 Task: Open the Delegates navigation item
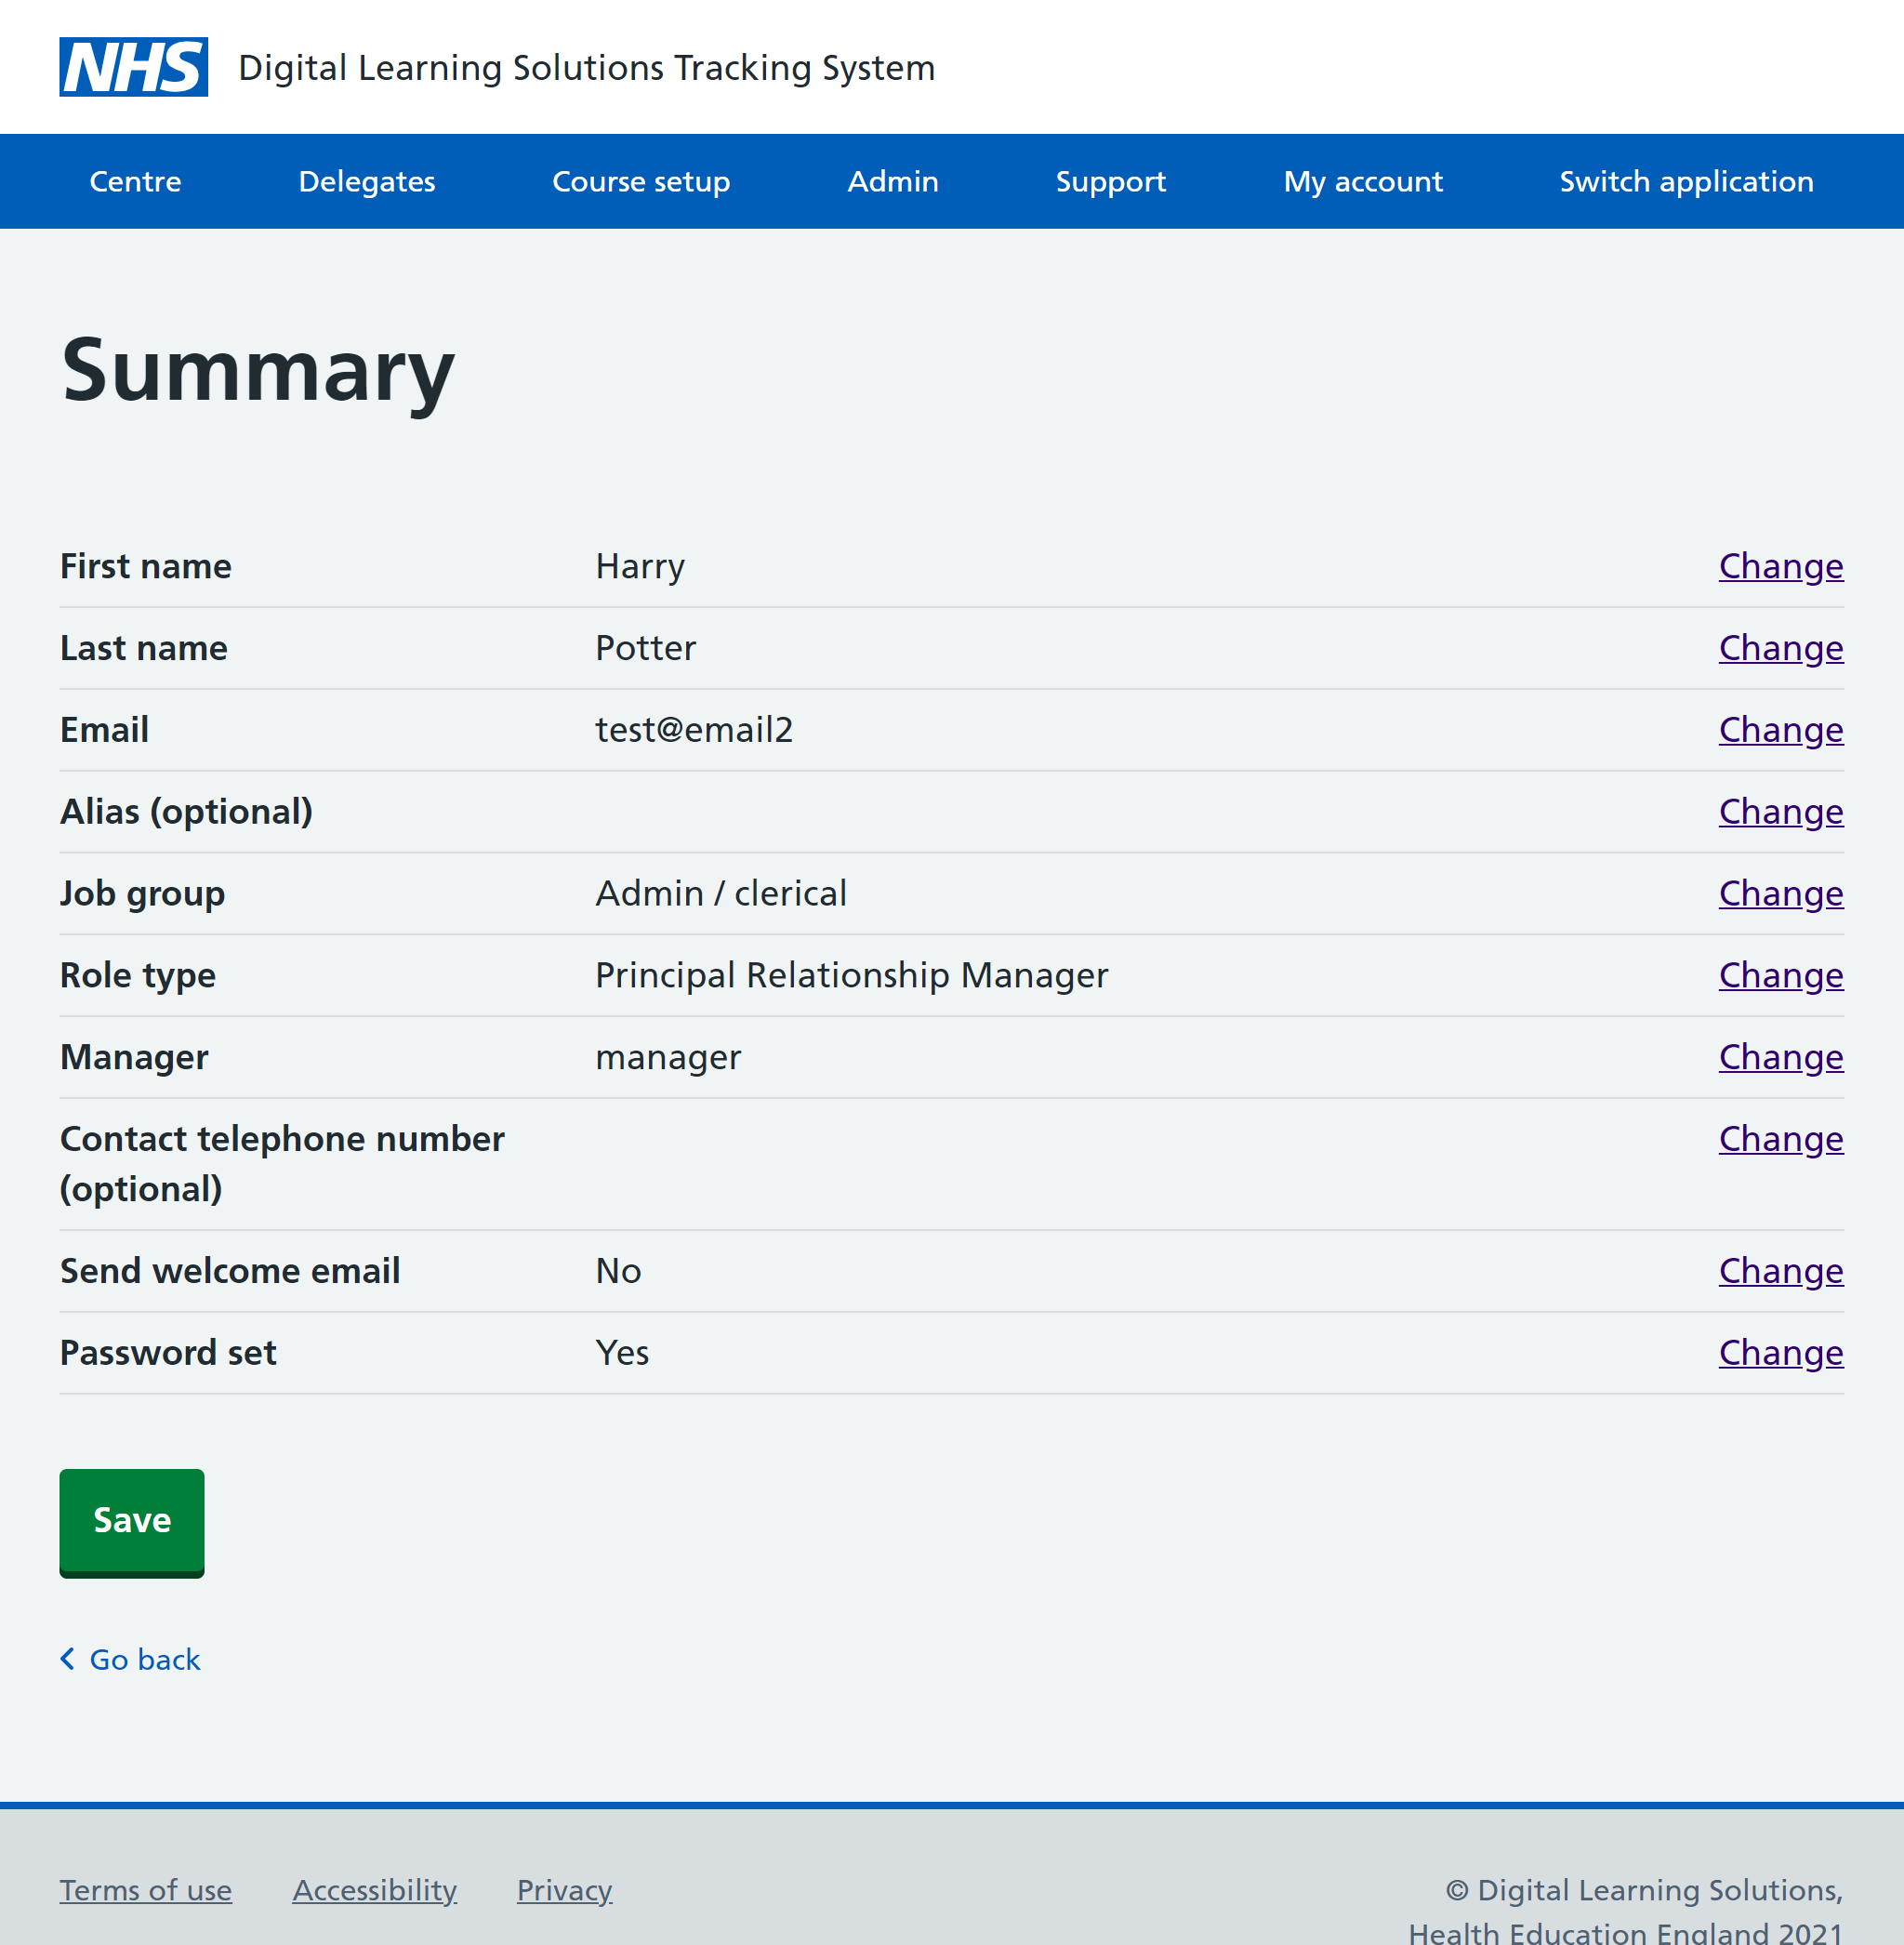click(366, 181)
